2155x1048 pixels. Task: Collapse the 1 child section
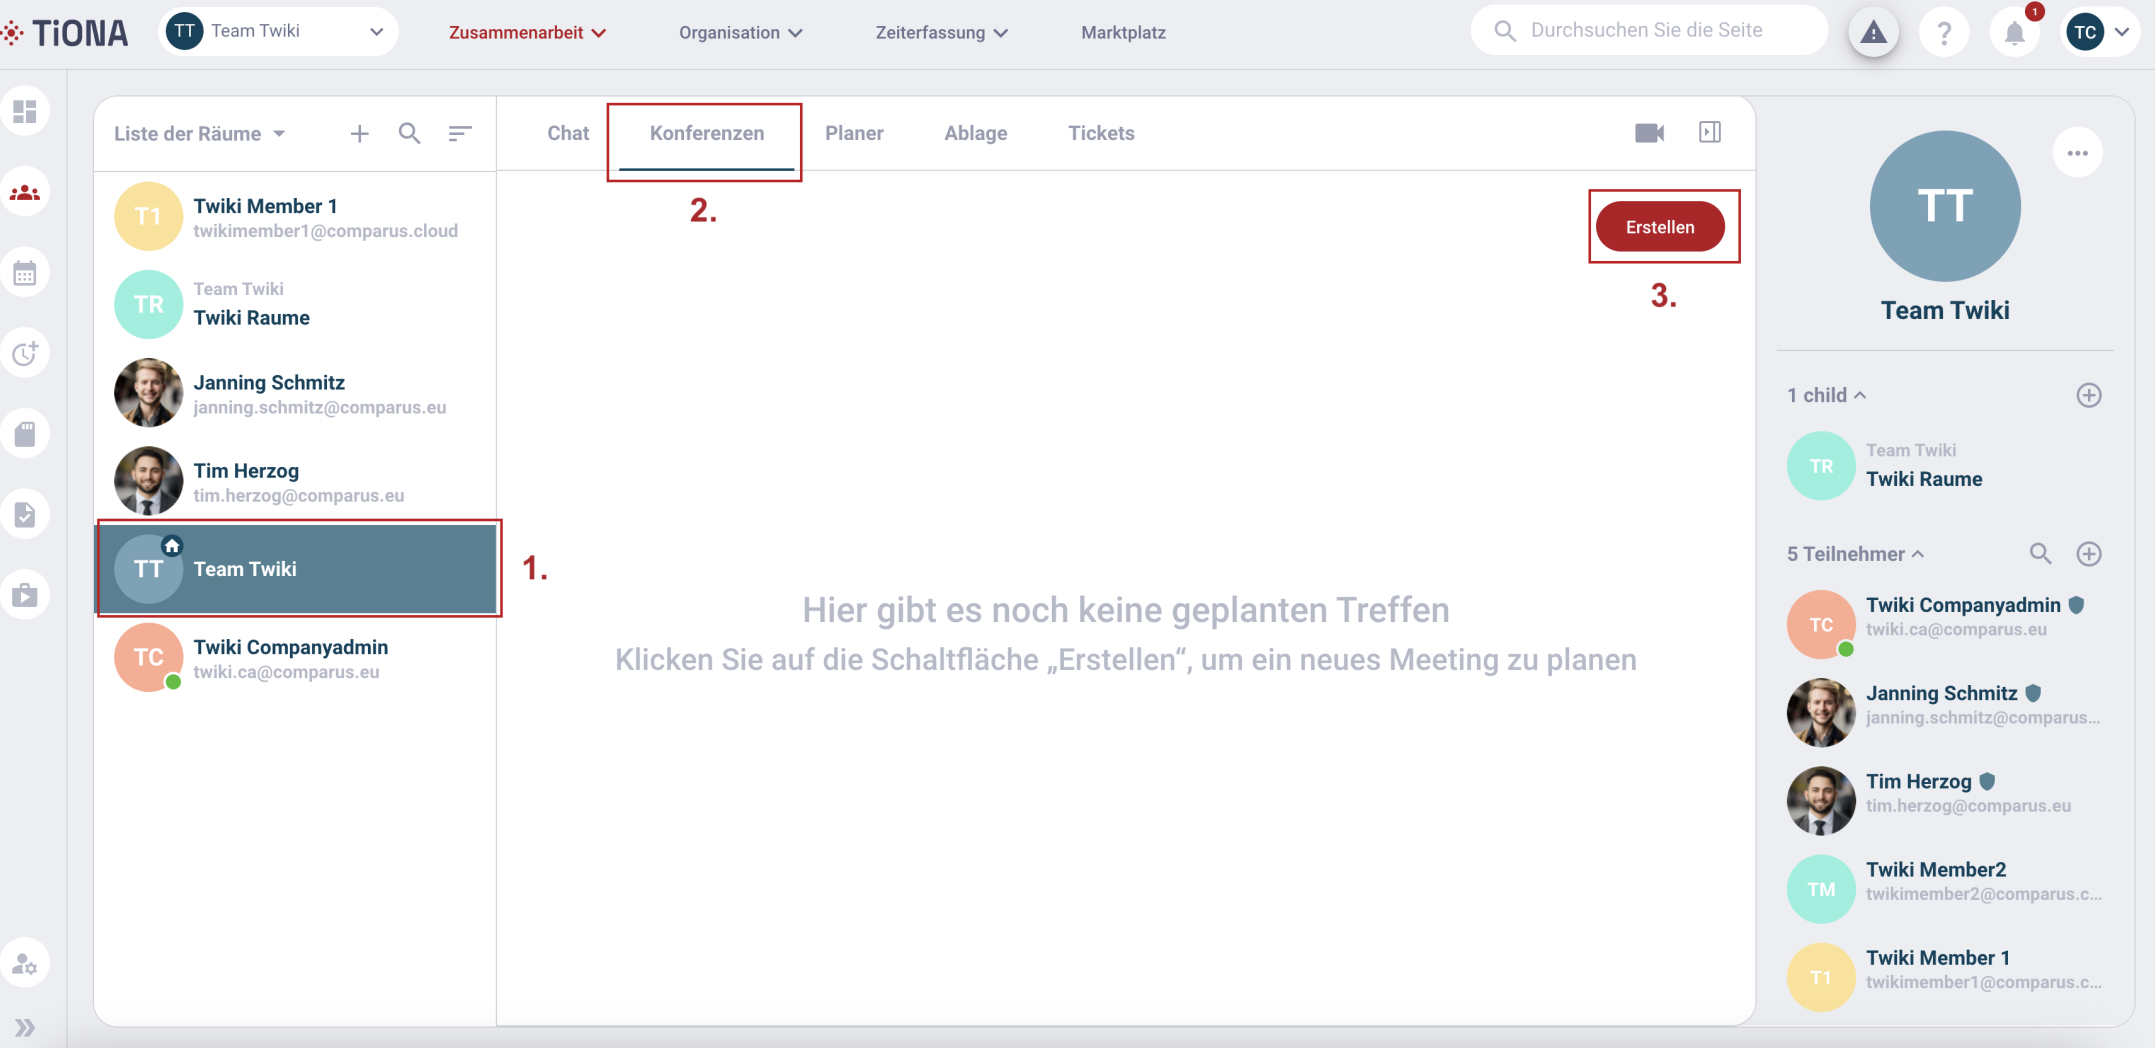(1827, 395)
